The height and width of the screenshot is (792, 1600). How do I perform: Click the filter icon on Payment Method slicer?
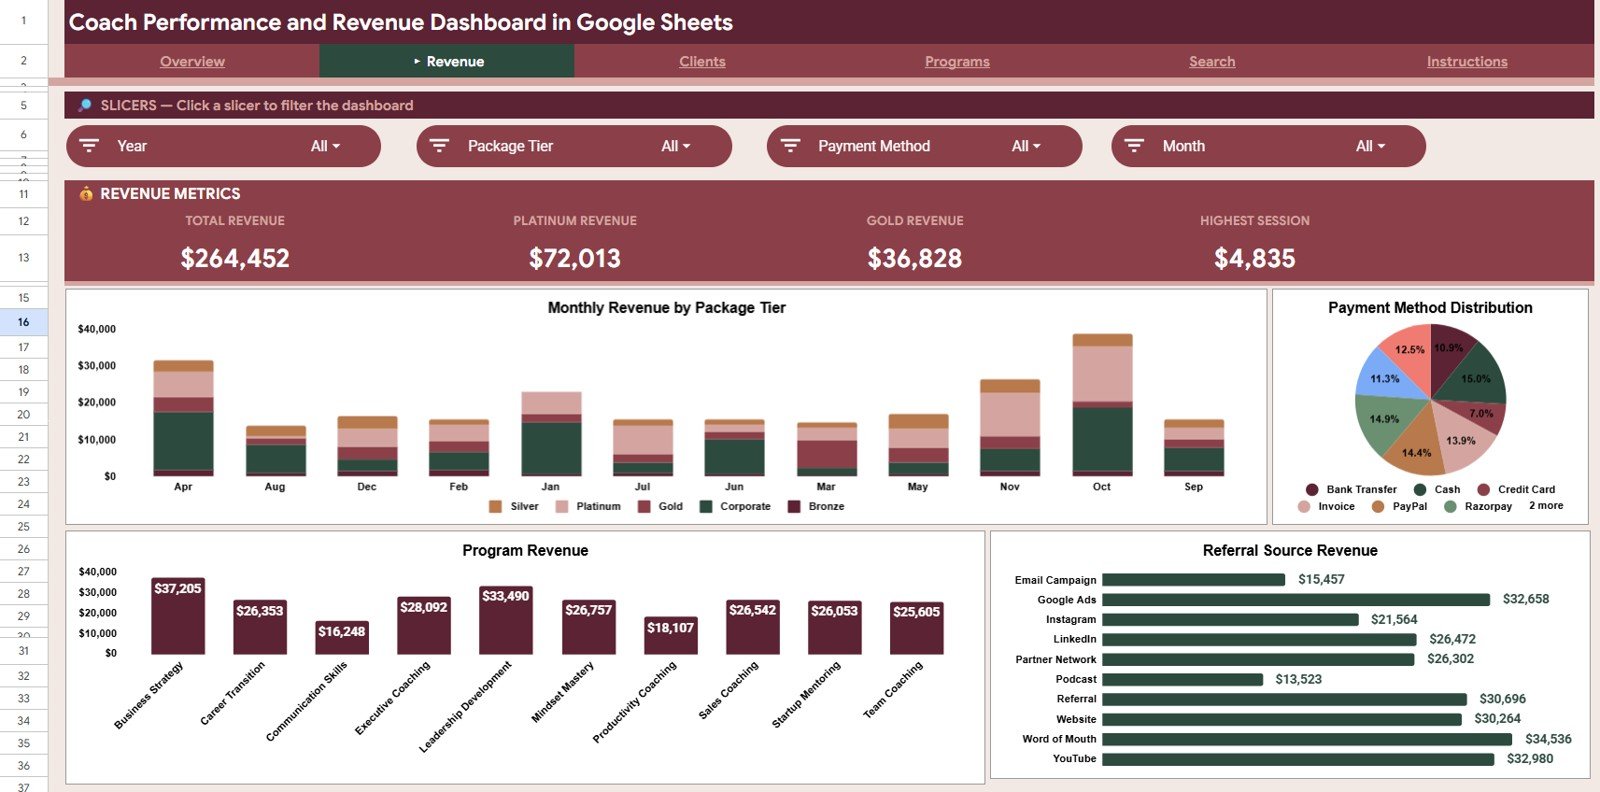[x=790, y=146]
